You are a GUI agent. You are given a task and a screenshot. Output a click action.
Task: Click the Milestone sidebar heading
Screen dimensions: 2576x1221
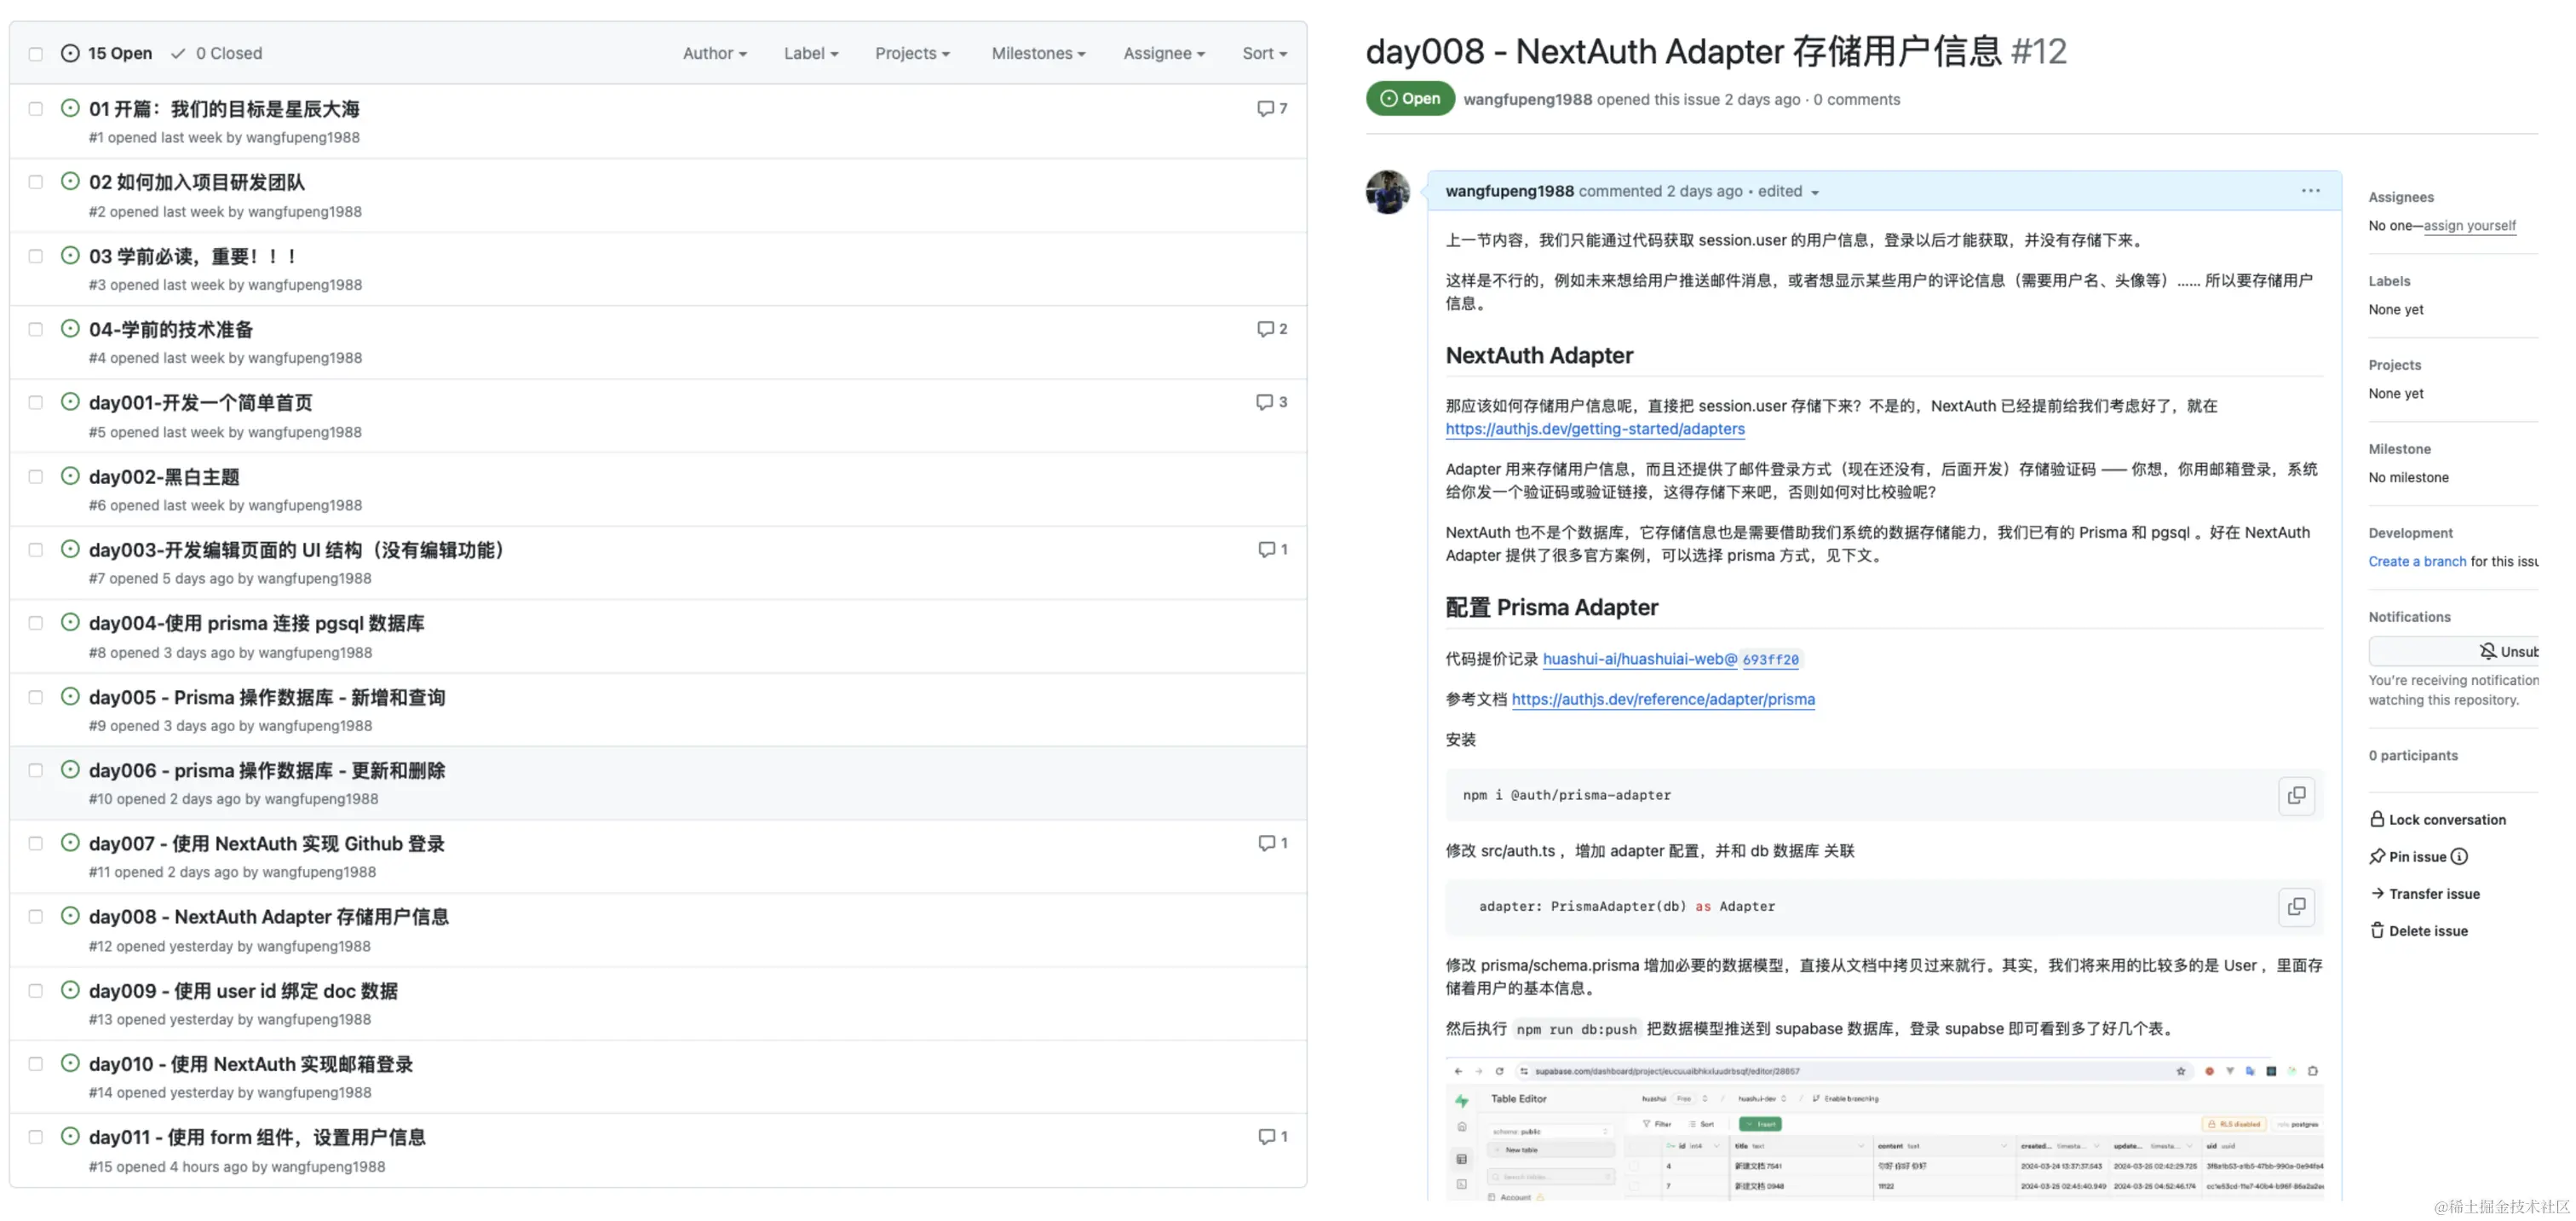point(2399,449)
